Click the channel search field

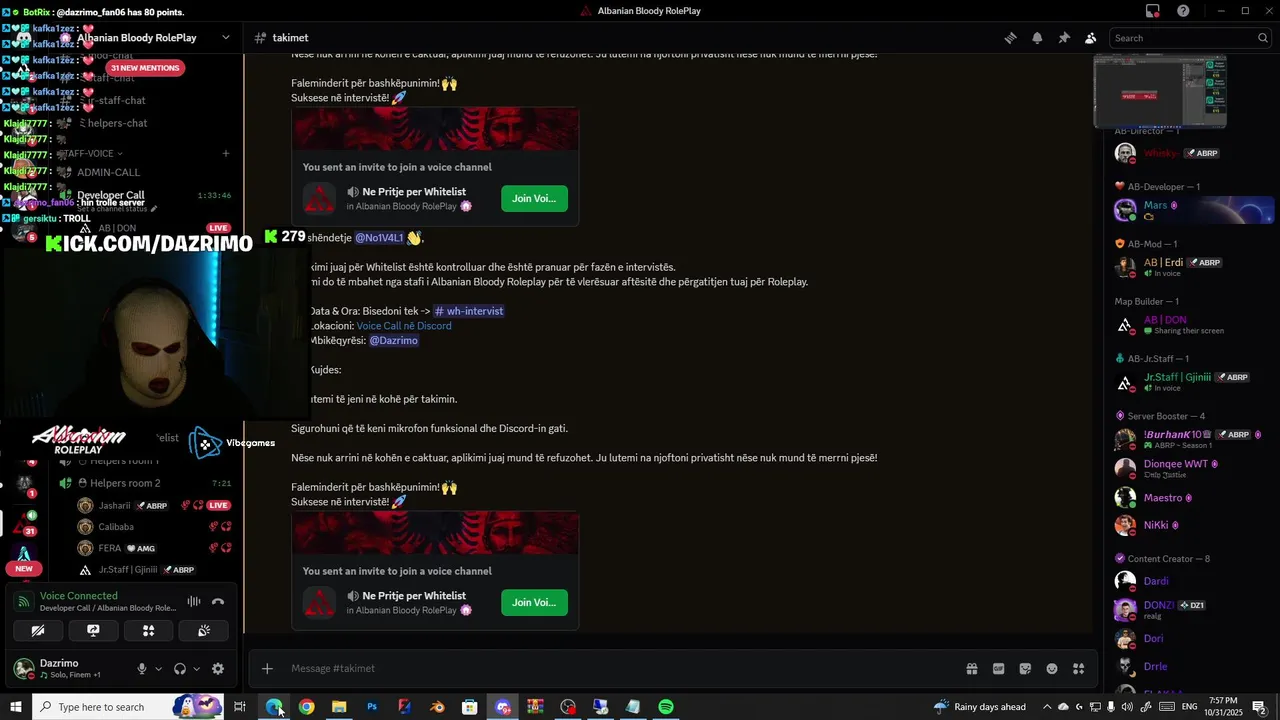coord(1190,38)
